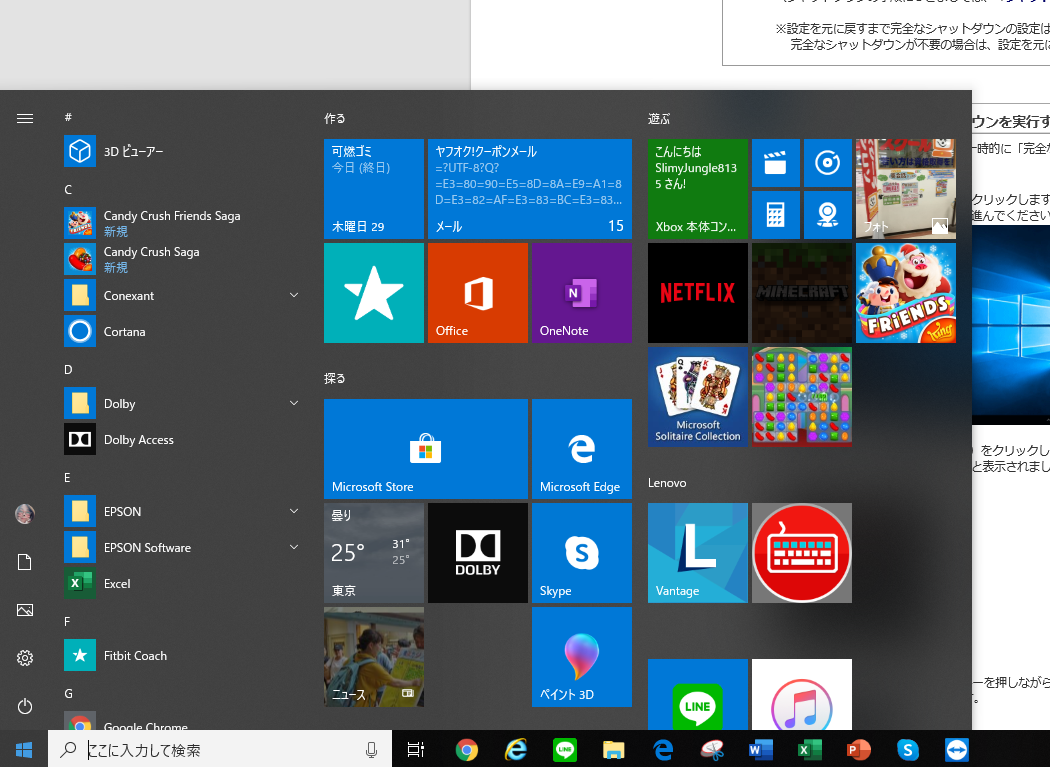Open the Office tile
The height and width of the screenshot is (767, 1050).
point(477,293)
